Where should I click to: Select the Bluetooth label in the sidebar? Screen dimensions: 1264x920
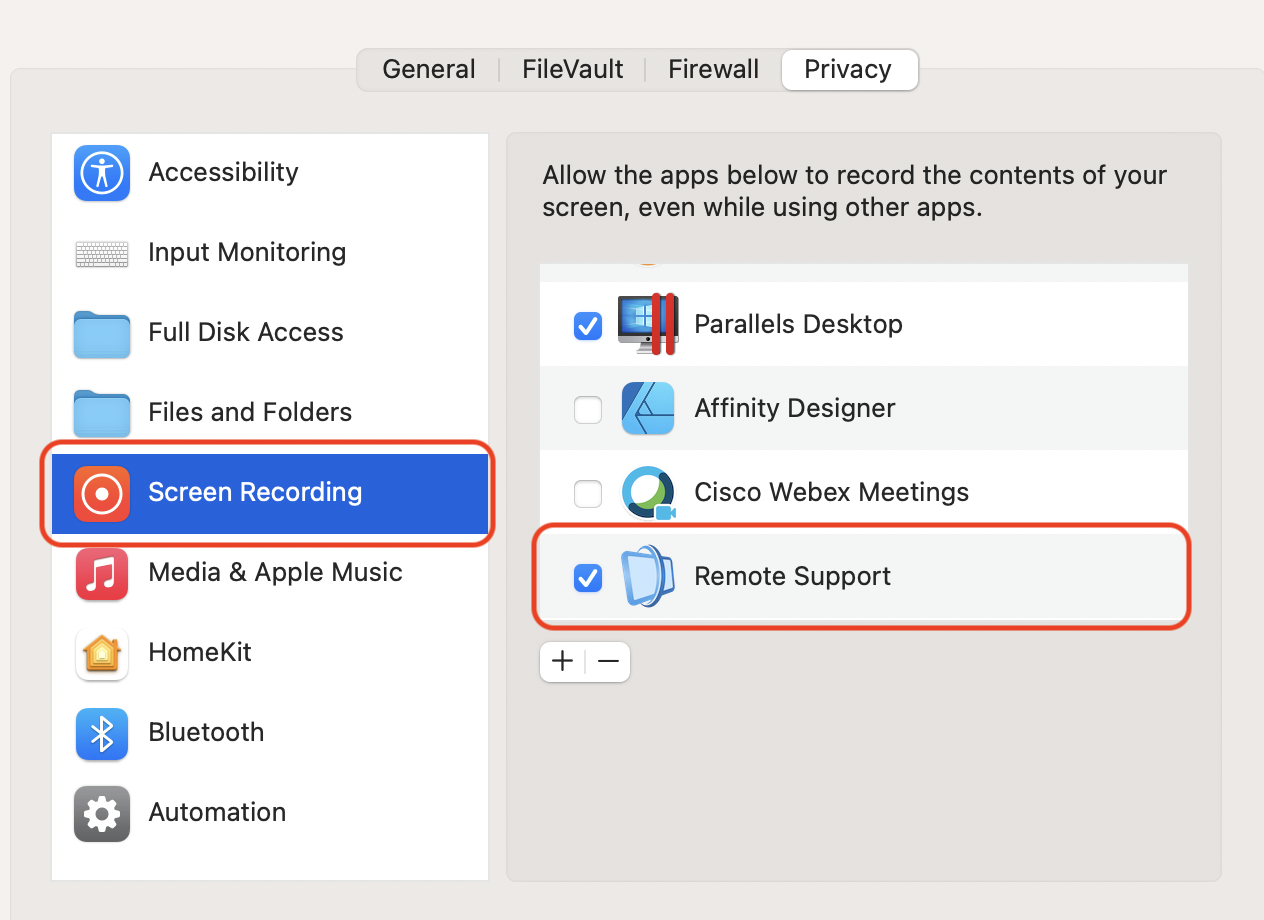click(x=206, y=732)
